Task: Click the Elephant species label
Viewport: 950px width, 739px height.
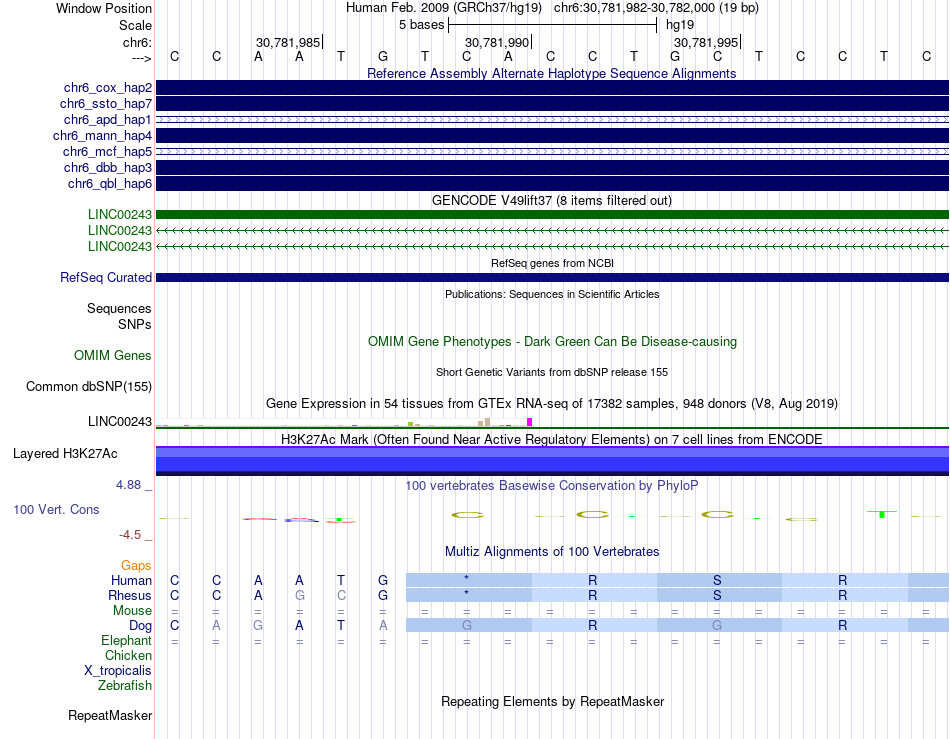Action: [x=126, y=640]
